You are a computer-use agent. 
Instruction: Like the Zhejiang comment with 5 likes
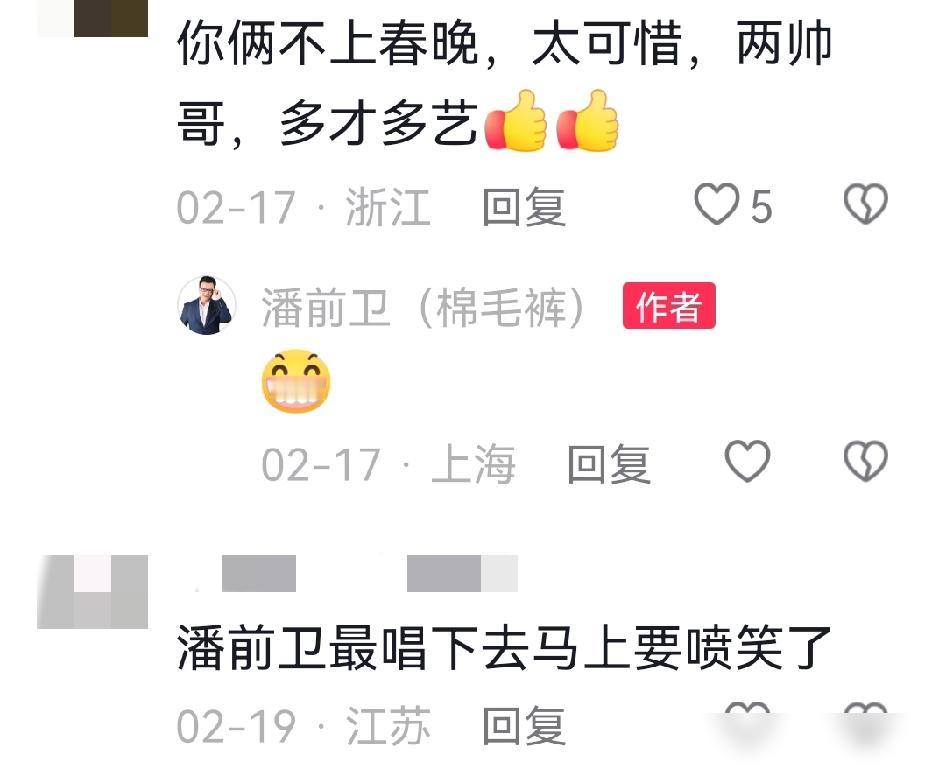coord(716,205)
